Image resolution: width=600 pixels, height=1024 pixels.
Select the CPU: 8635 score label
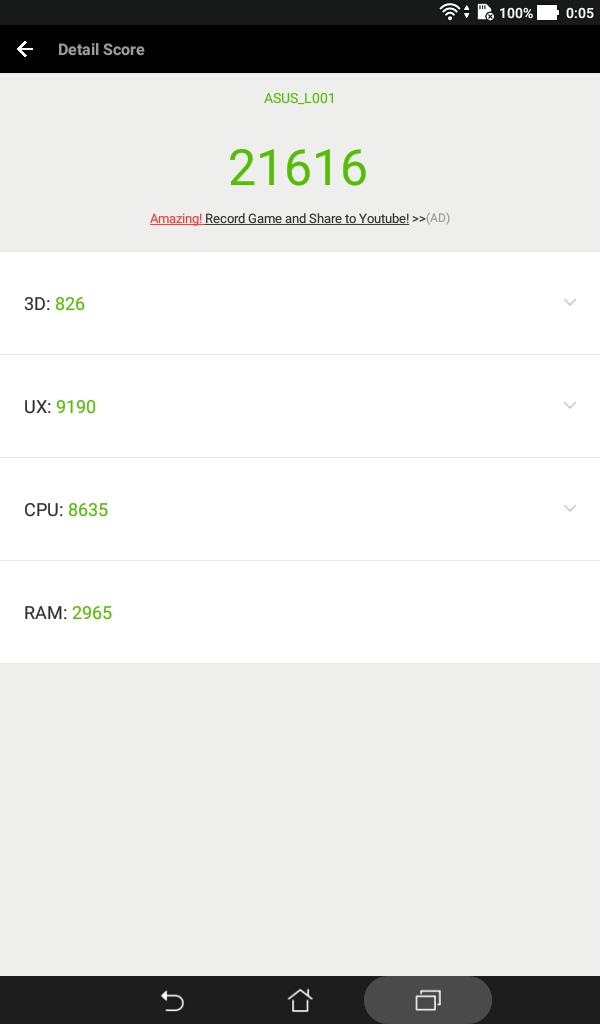[x=66, y=510]
